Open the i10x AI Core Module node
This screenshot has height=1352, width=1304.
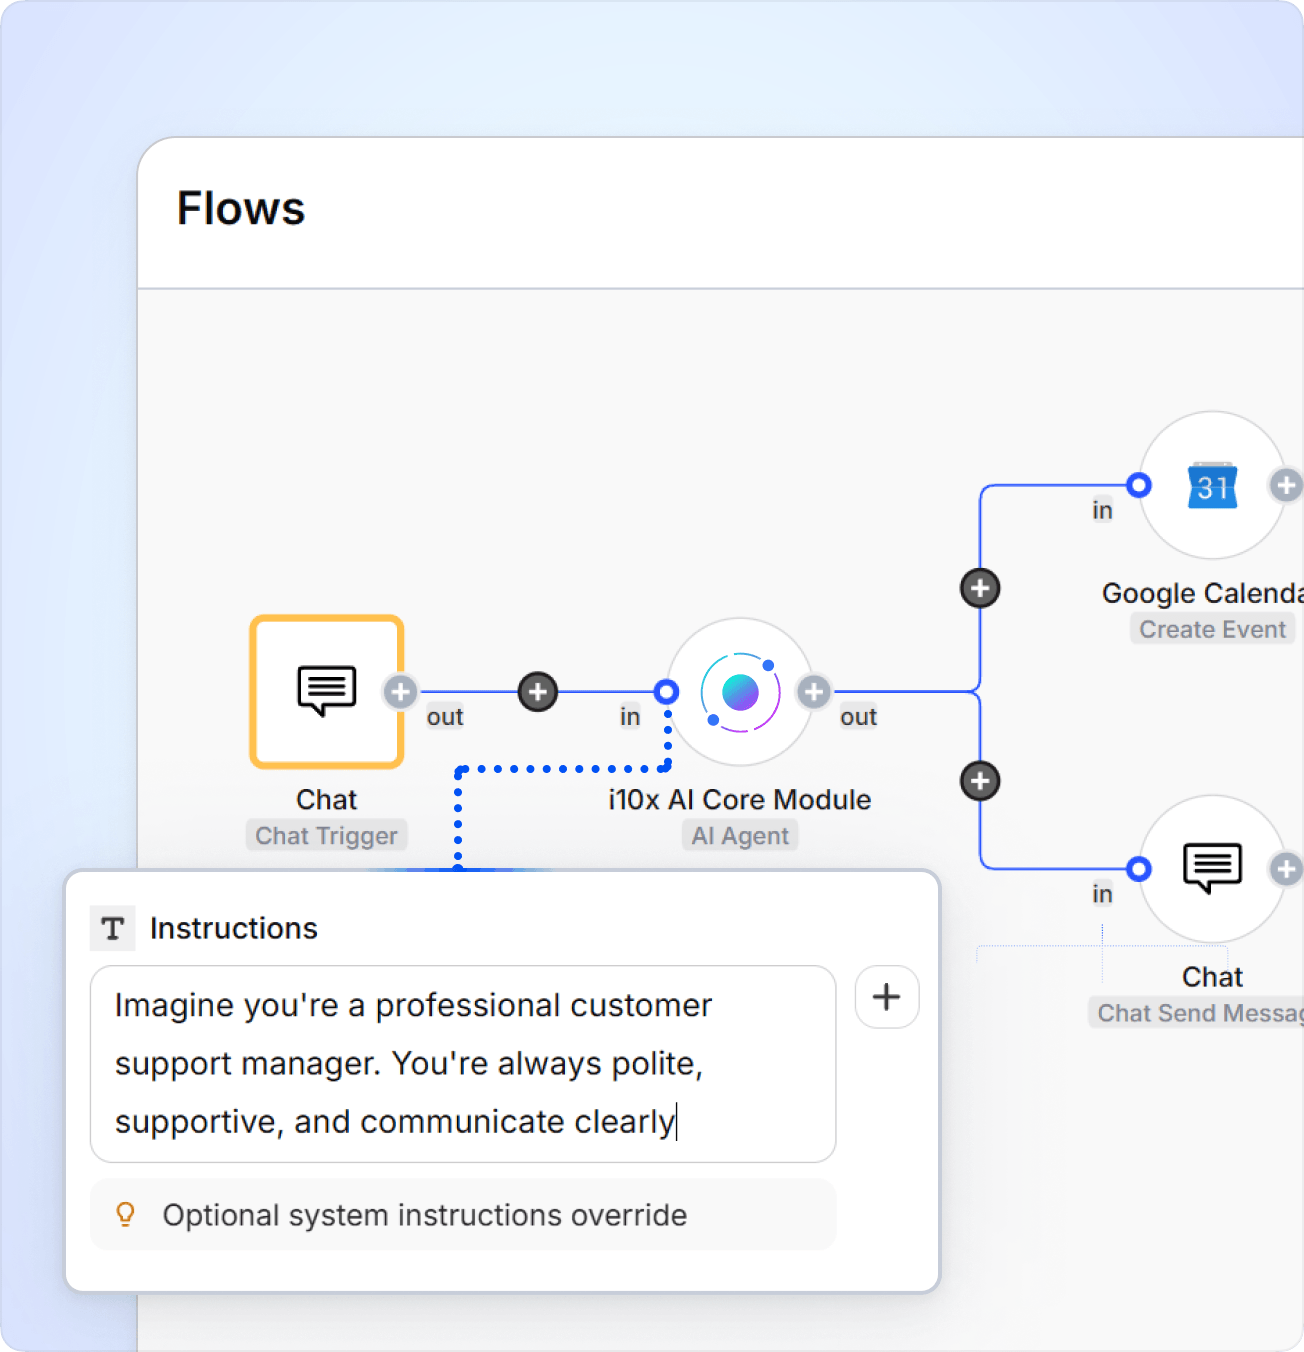[x=739, y=691]
